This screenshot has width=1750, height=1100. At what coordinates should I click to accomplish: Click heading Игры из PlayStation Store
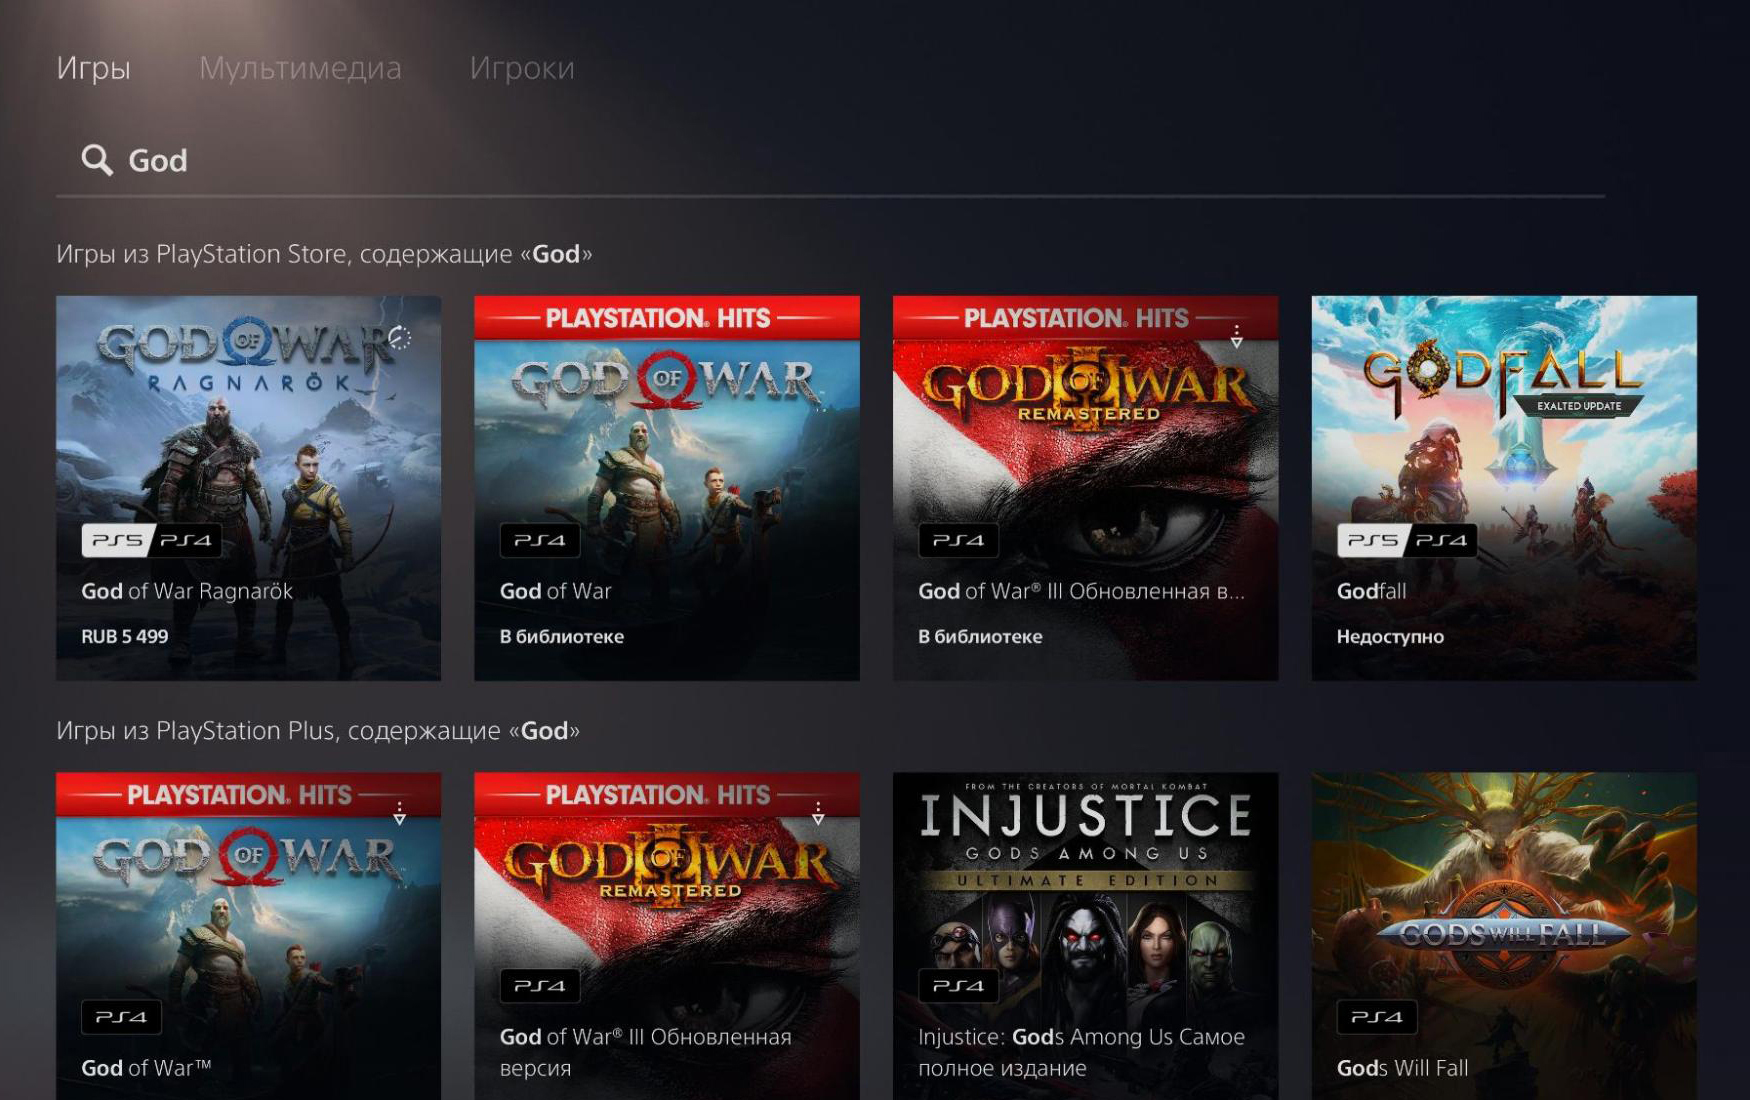(x=324, y=254)
